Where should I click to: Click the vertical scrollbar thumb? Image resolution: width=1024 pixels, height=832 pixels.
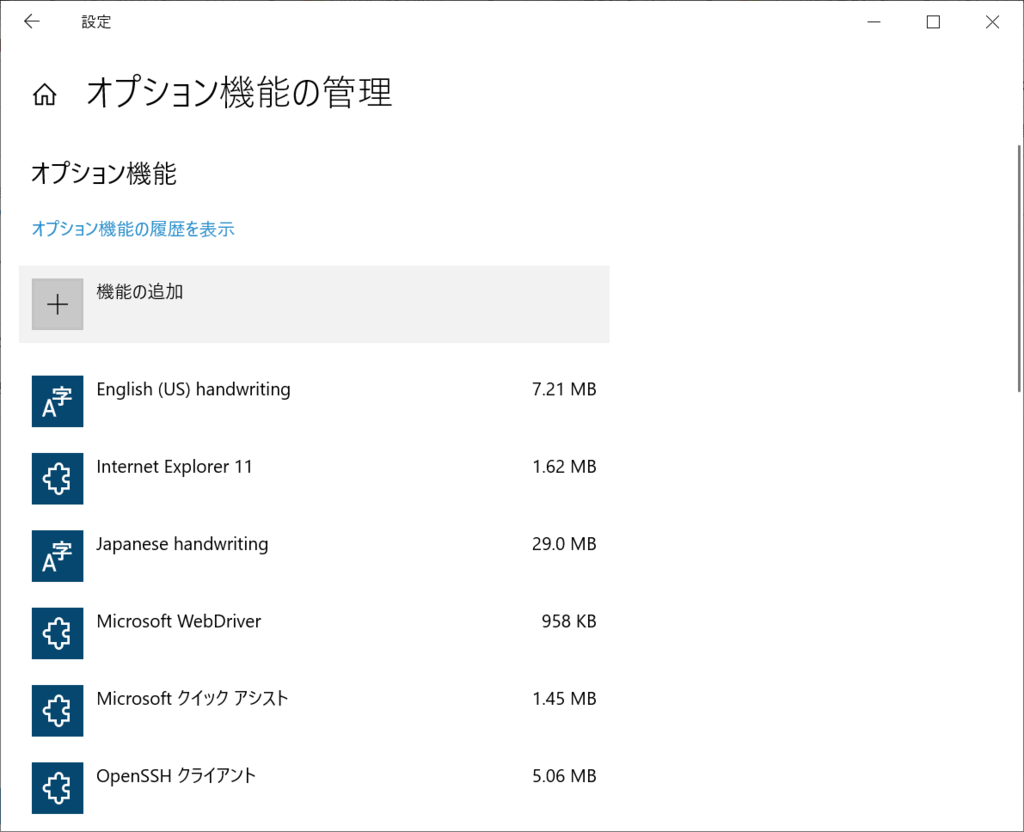[1019, 268]
